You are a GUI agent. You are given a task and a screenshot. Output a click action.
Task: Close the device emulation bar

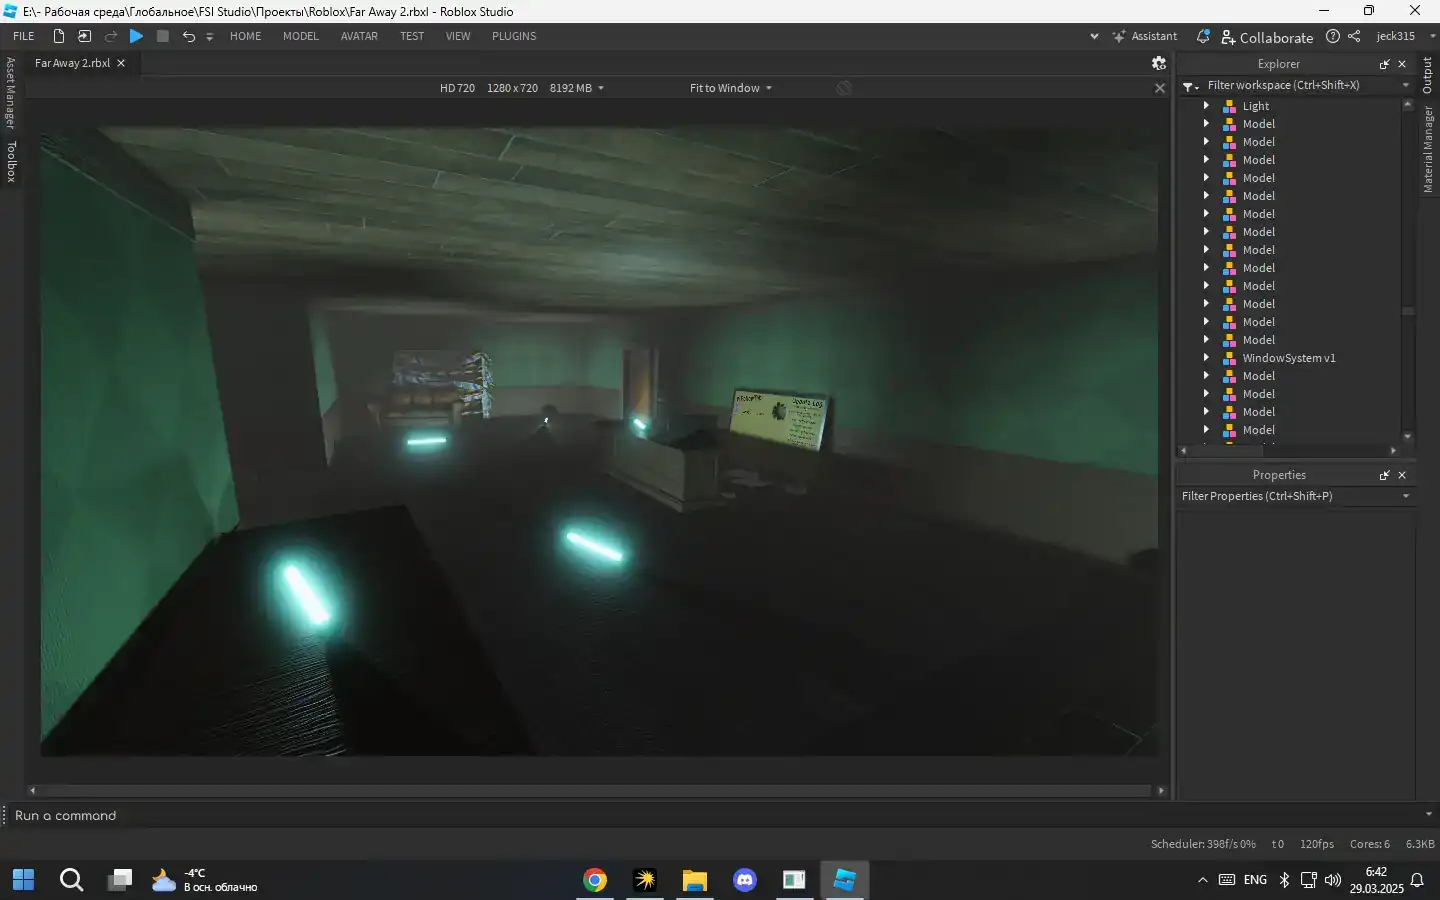point(1160,88)
